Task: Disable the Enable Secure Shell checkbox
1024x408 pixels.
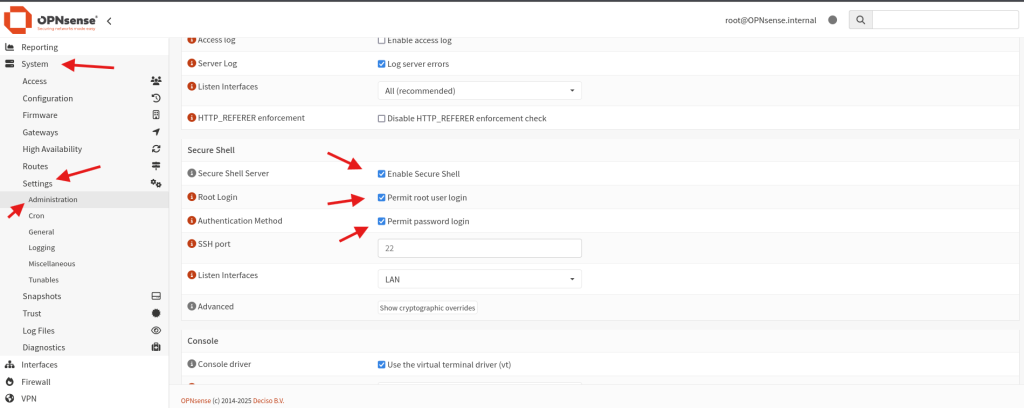Action: click(382, 174)
